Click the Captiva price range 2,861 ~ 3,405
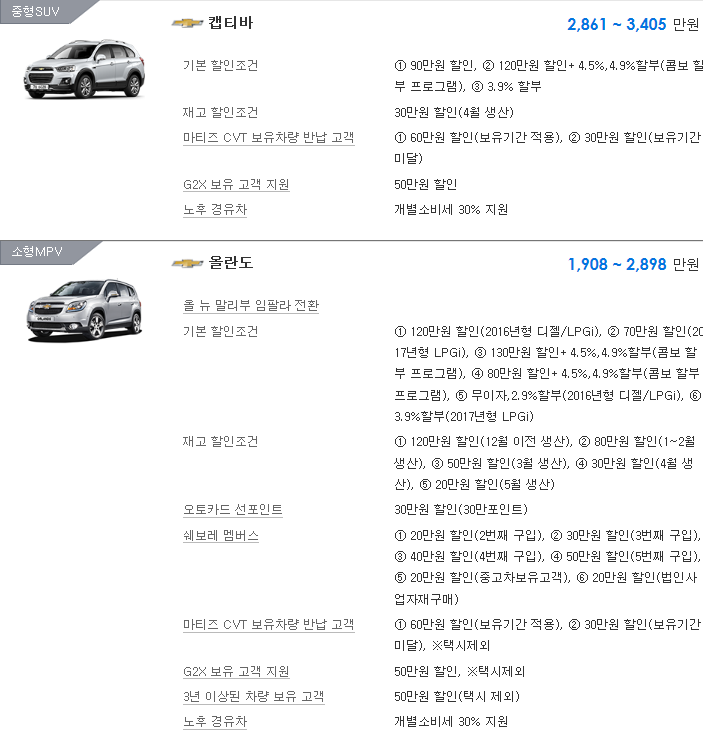Image resolution: width=703 pixels, height=752 pixels. pyautogui.click(x=617, y=24)
